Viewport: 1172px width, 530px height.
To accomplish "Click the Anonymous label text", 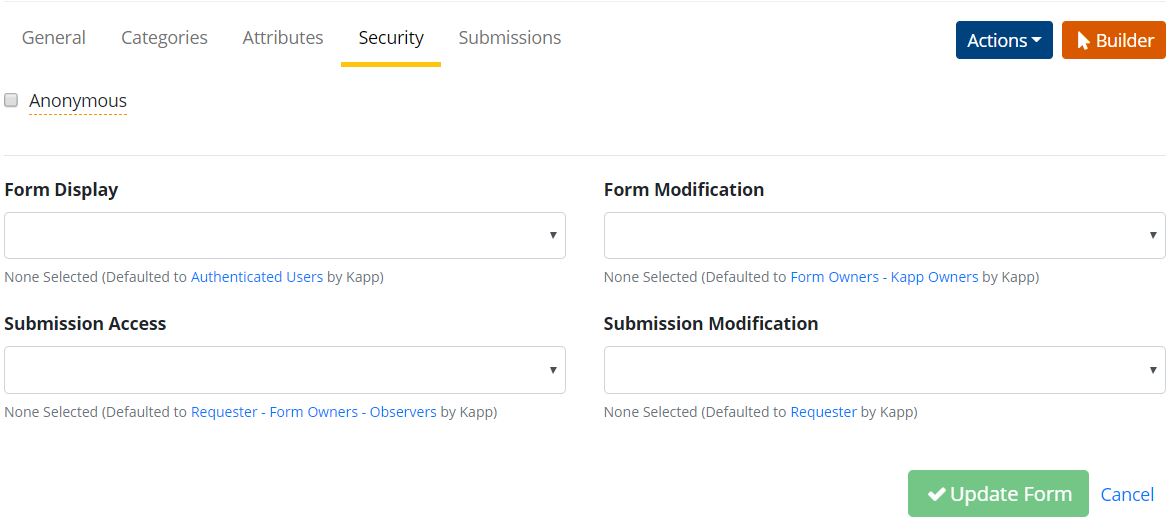I will tap(78, 101).
